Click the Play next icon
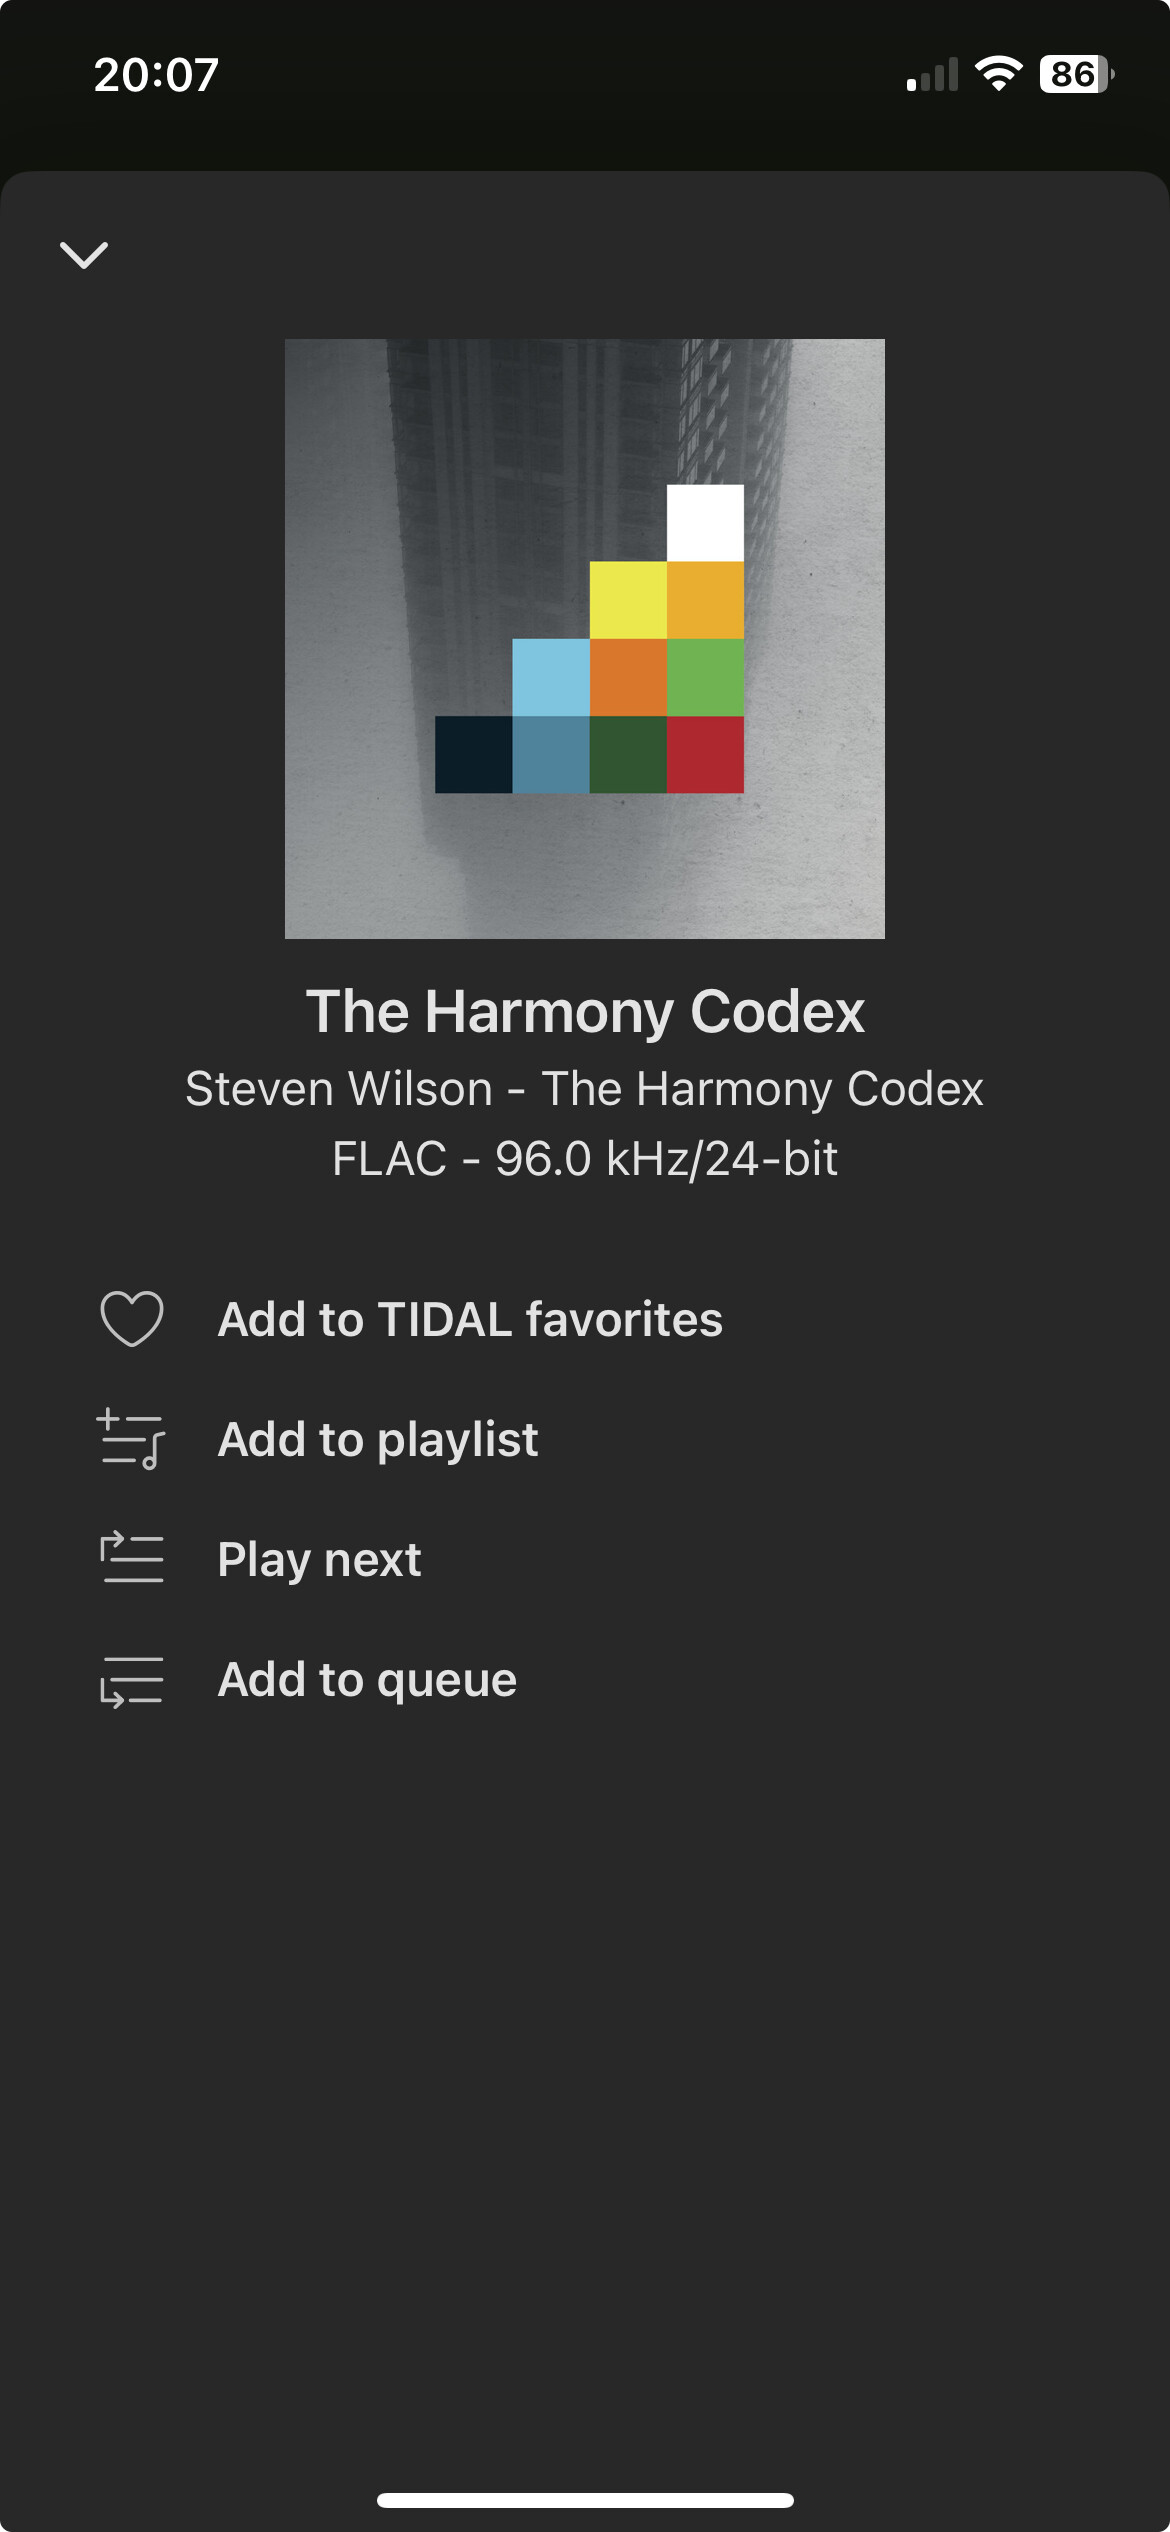Image resolution: width=1170 pixels, height=2532 pixels. point(132,1558)
